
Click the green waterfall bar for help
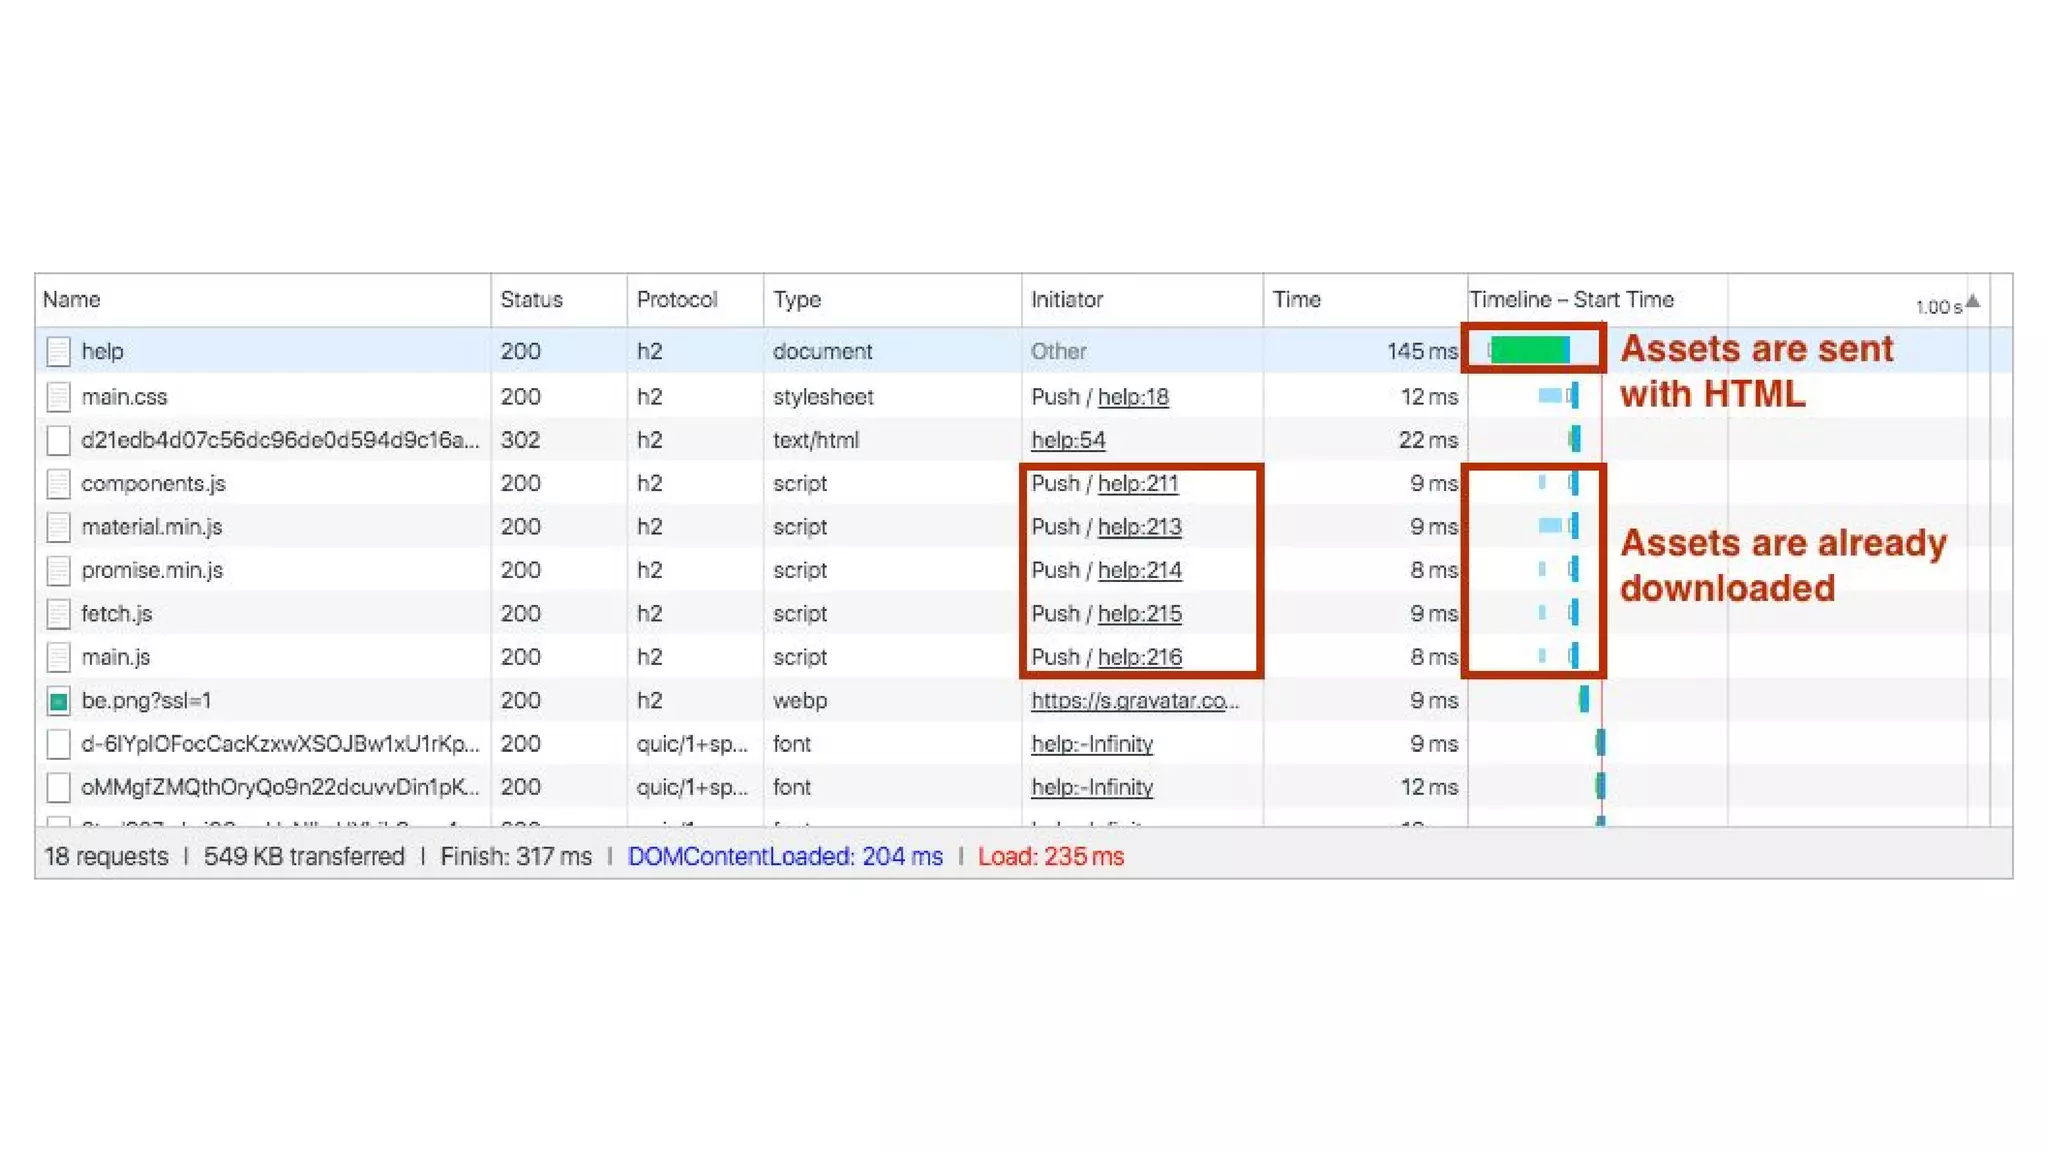click(1528, 350)
